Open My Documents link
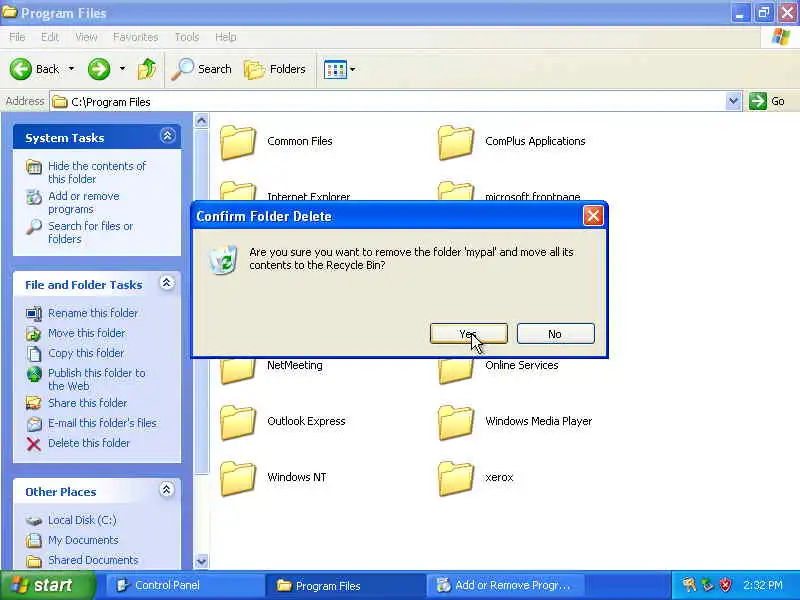The width and height of the screenshot is (800, 600). pos(83,540)
